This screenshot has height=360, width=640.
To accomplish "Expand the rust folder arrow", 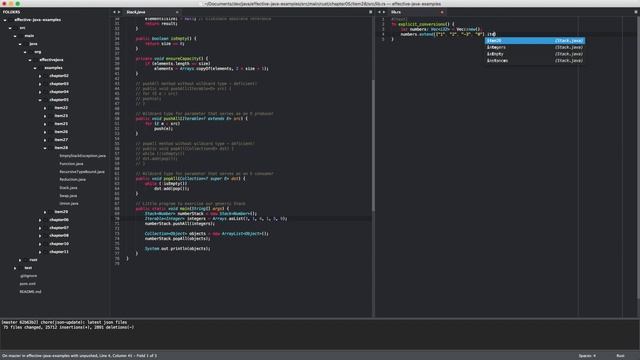I will point(20,260).
